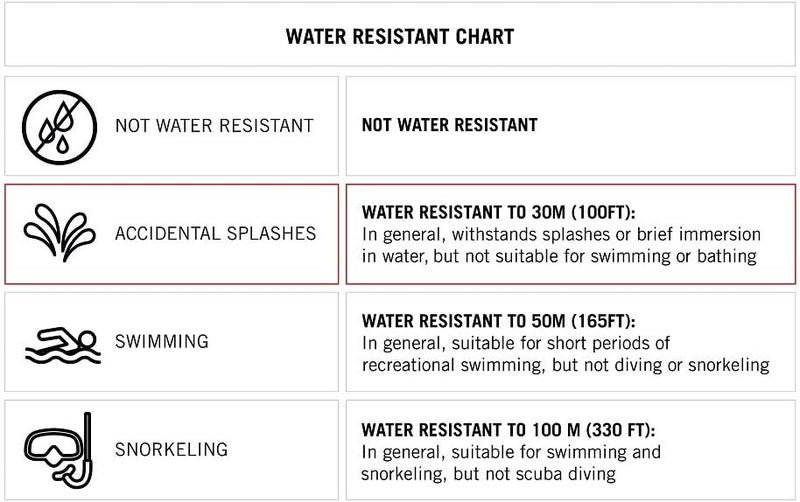Click the NOT WATER RESISTANT label beside icon
The width and height of the screenshot is (800, 502).
point(214,126)
